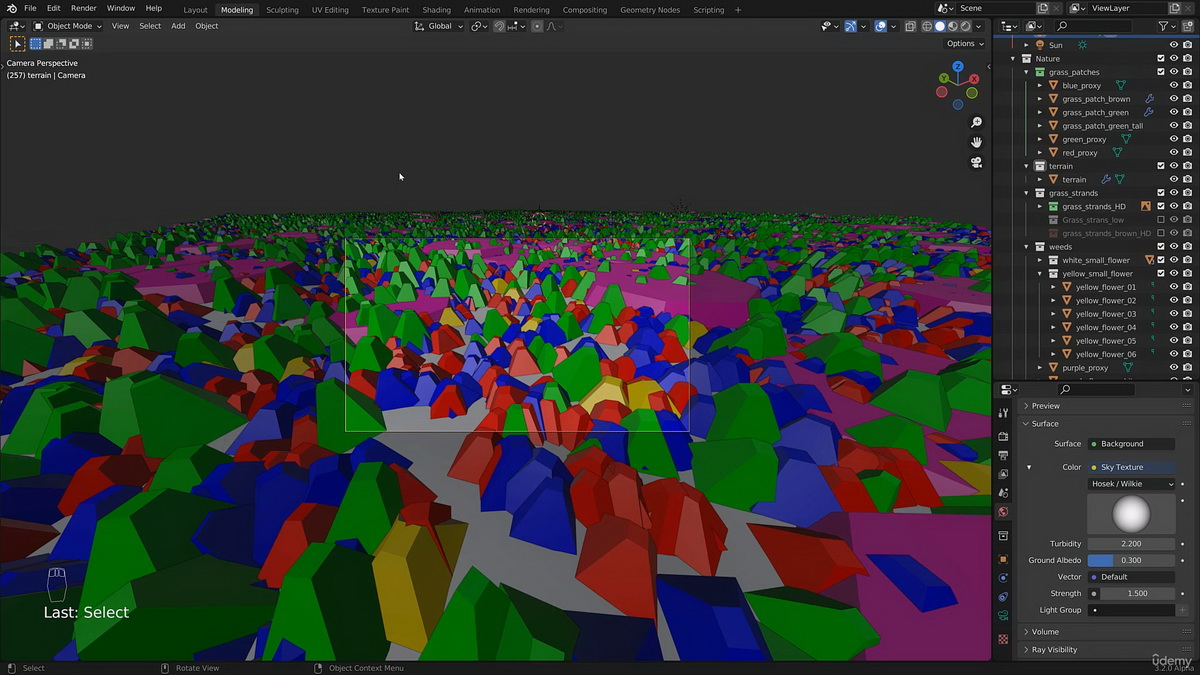This screenshot has height=675, width=1200.
Task: Open the Render properties tab
Action: tap(1003, 436)
